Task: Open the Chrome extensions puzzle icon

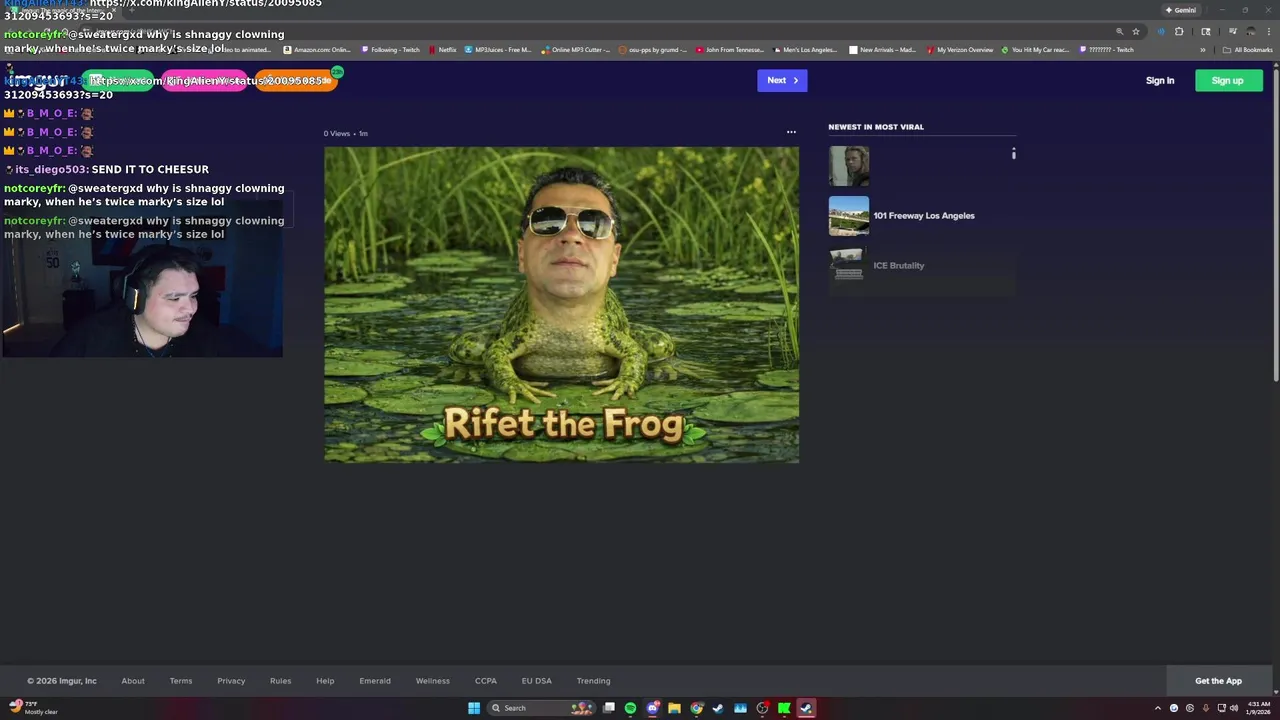Action: tap(1179, 31)
